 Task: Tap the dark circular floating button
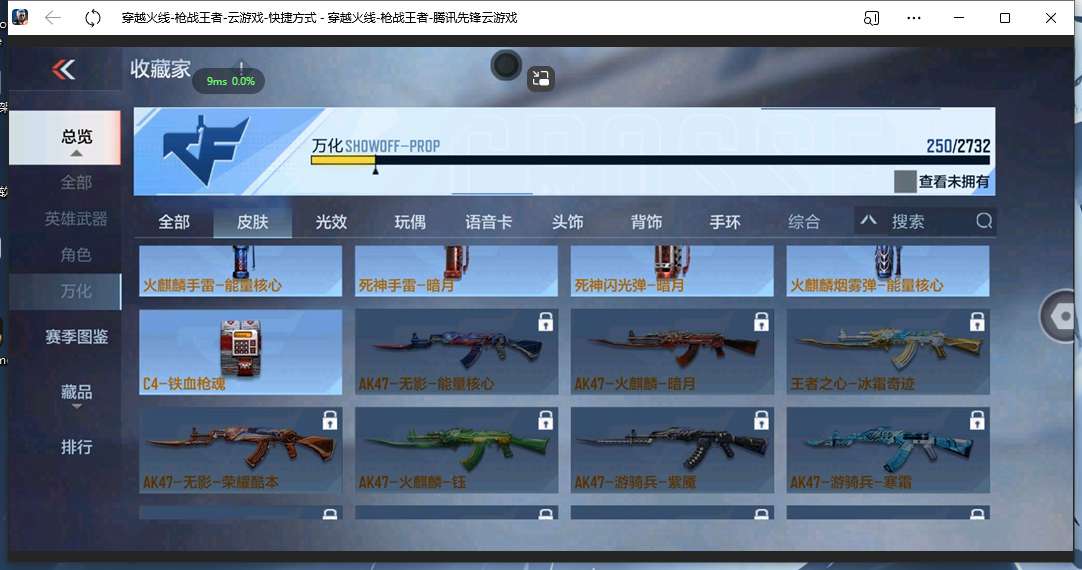(x=506, y=66)
